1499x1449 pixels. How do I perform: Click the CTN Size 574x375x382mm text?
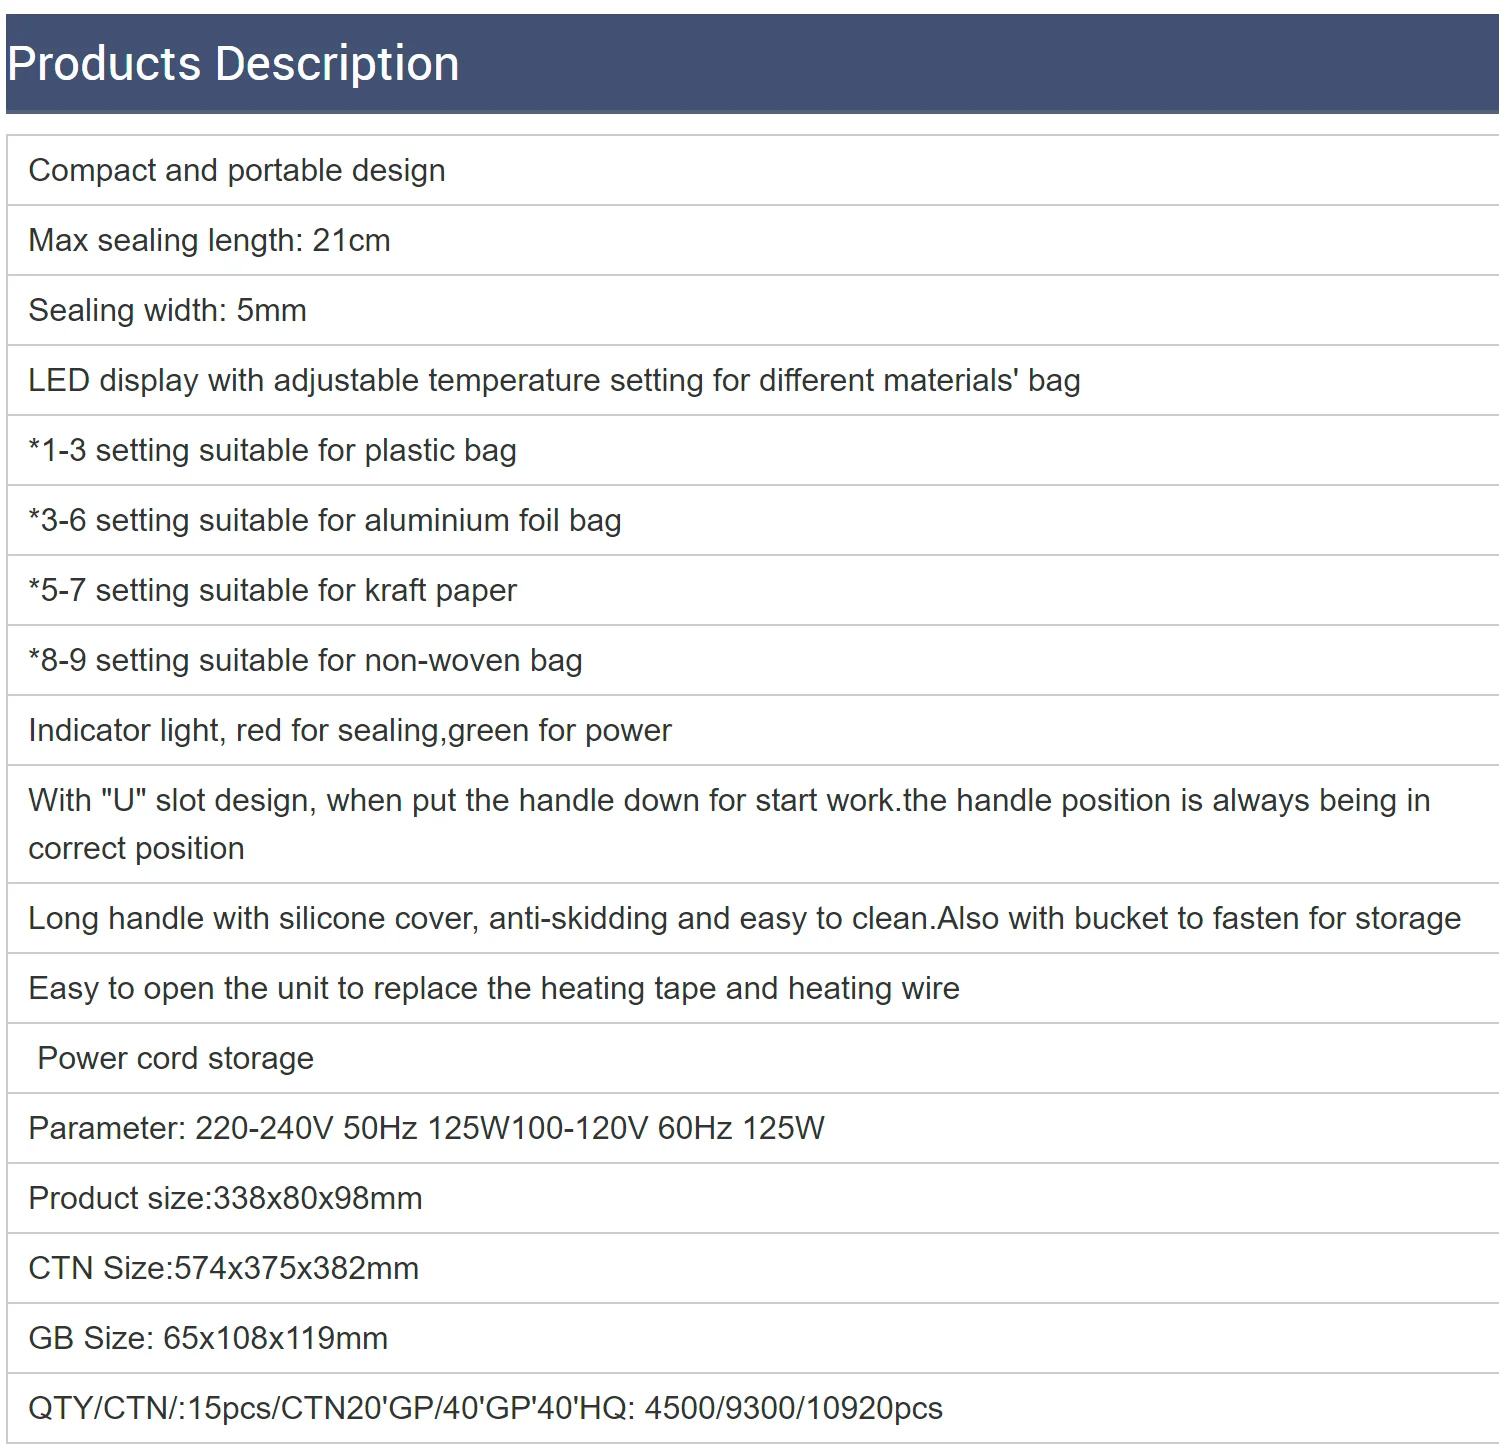223,1269
